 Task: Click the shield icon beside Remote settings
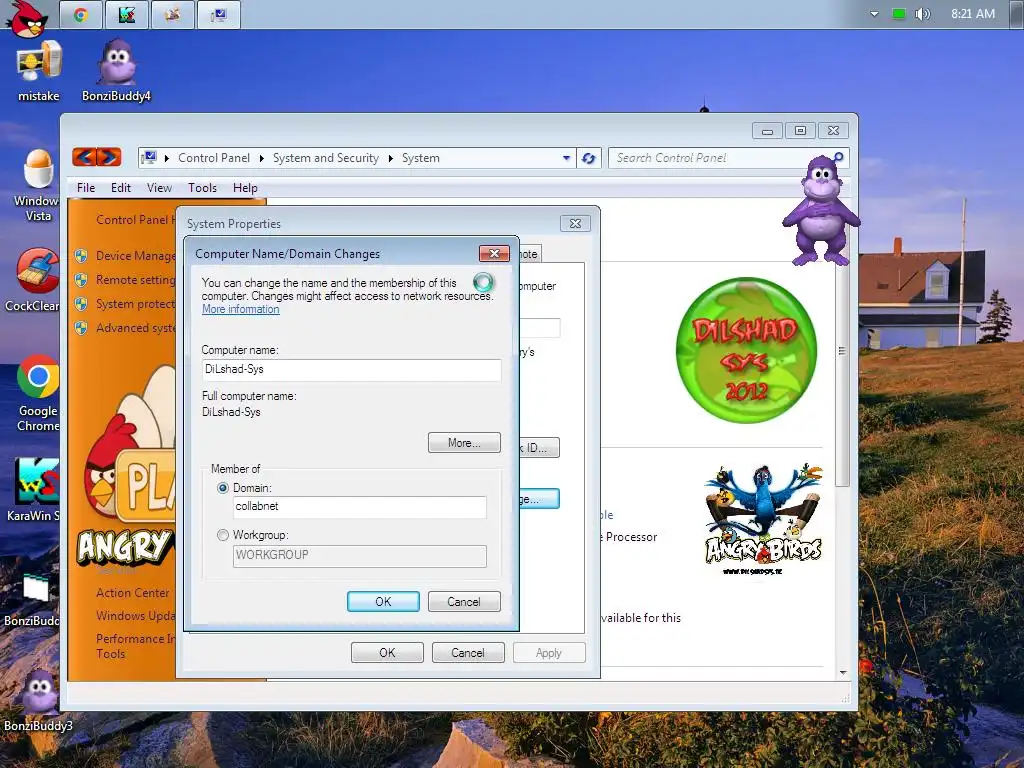pos(81,280)
